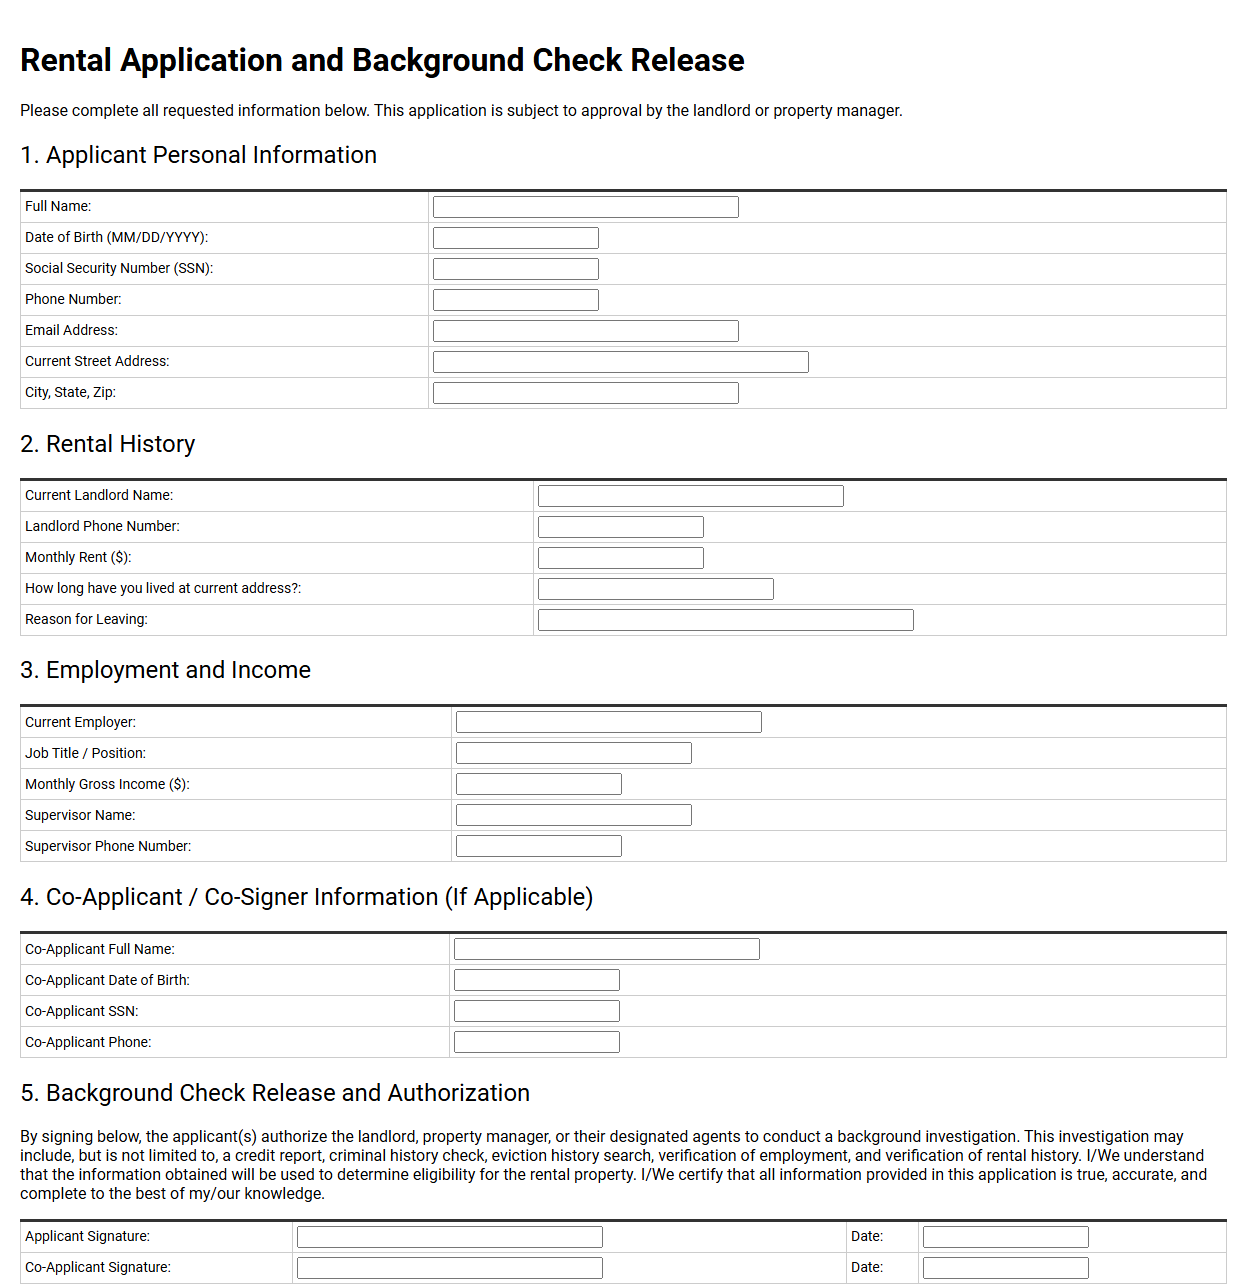Click the Supervisor Name input
This screenshot has height=1288, width=1247.
coord(574,815)
